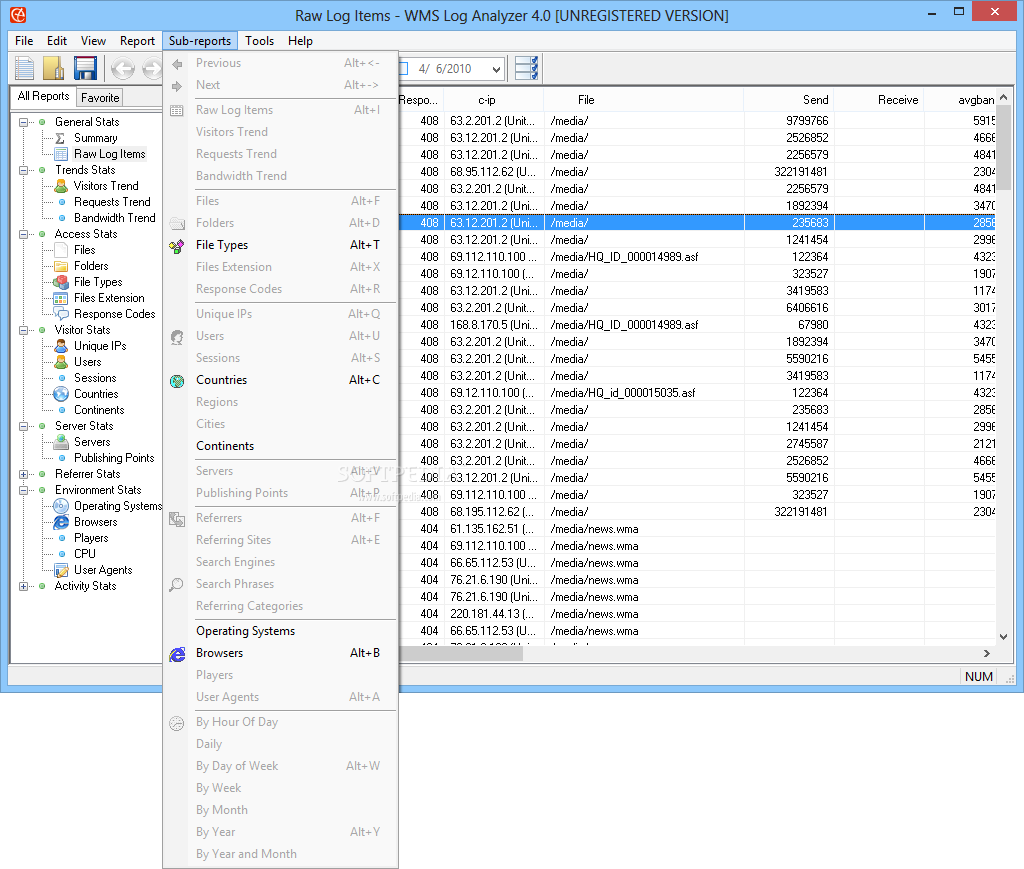This screenshot has width=1024, height=869.
Task: Collapse the Trends Stats tree node
Action: pos(24,170)
